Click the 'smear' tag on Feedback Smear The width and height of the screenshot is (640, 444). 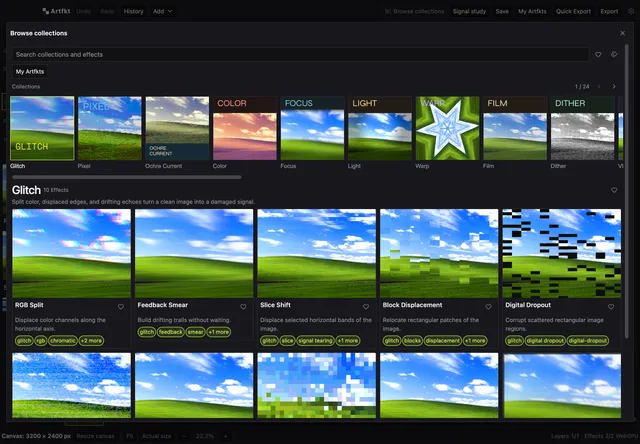pos(196,332)
